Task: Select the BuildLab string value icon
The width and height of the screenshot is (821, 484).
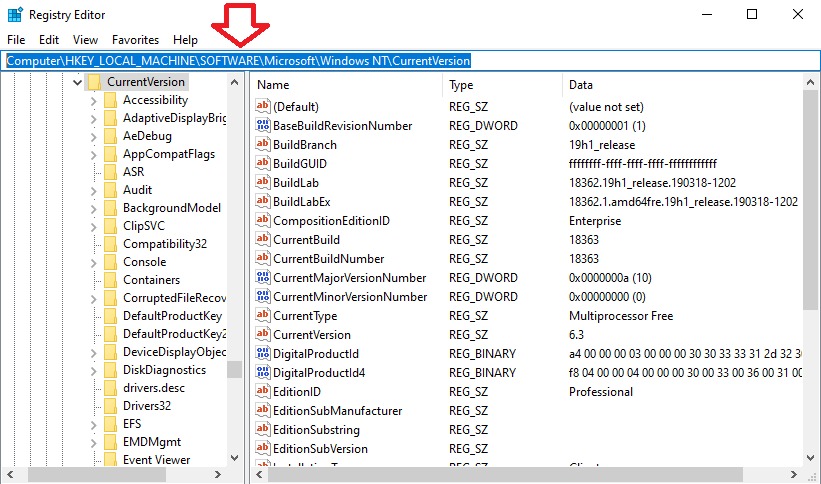Action: (262, 182)
